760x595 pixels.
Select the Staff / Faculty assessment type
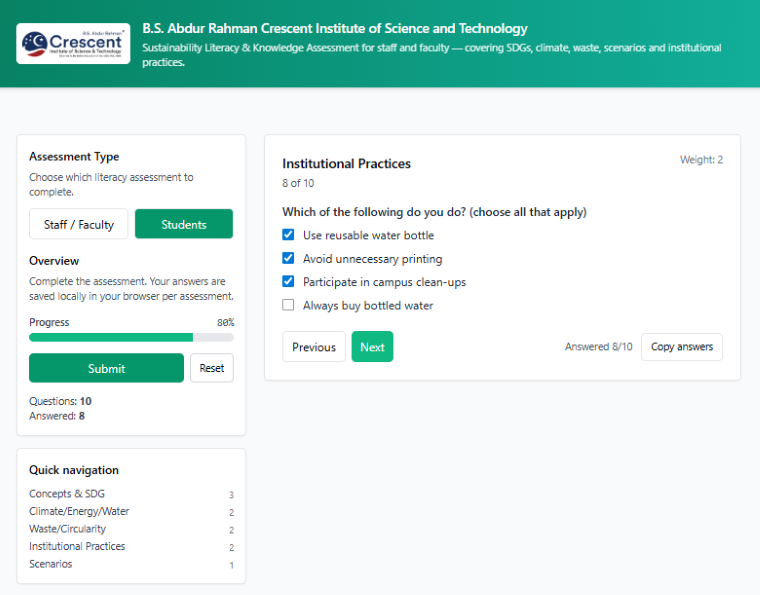79,224
